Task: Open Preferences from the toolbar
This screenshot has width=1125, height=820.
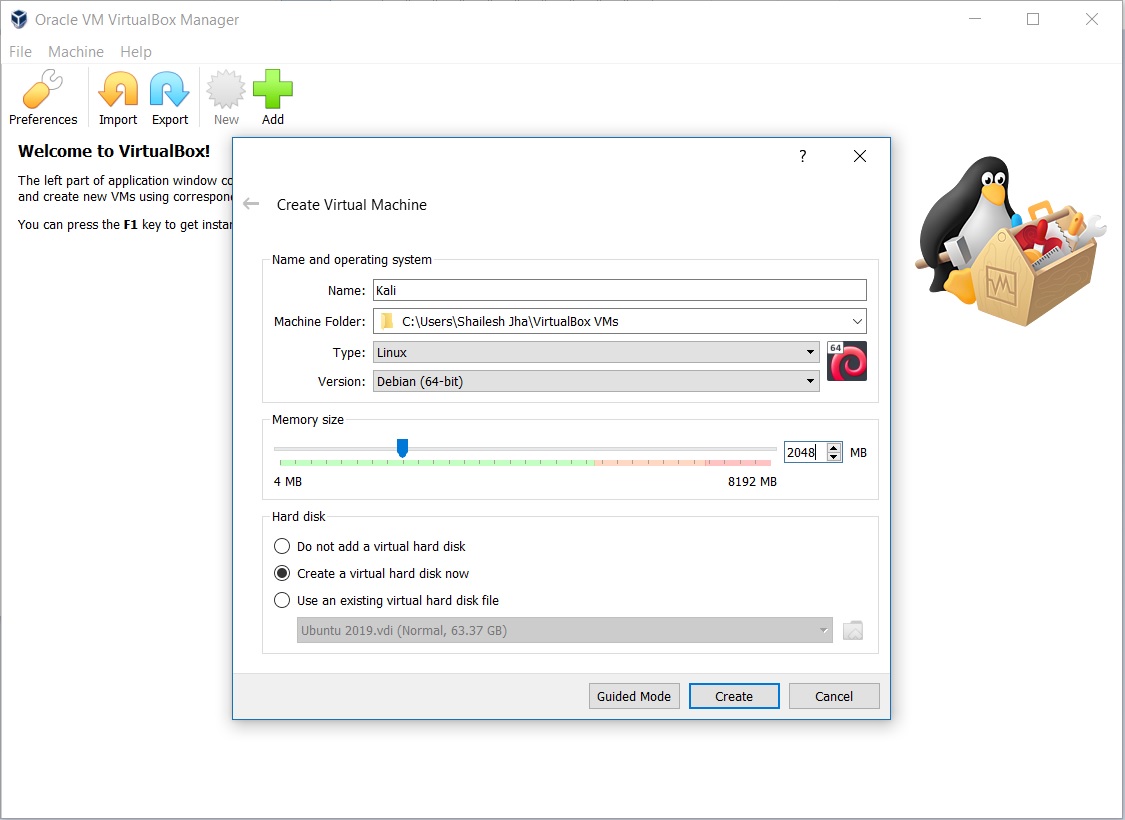Action: pyautogui.click(x=42, y=98)
